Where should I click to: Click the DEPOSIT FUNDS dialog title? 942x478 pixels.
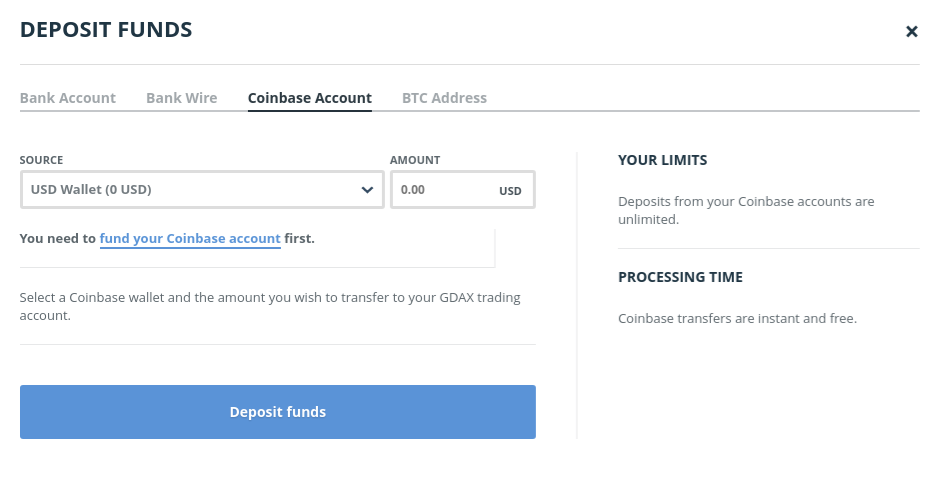coord(106,29)
